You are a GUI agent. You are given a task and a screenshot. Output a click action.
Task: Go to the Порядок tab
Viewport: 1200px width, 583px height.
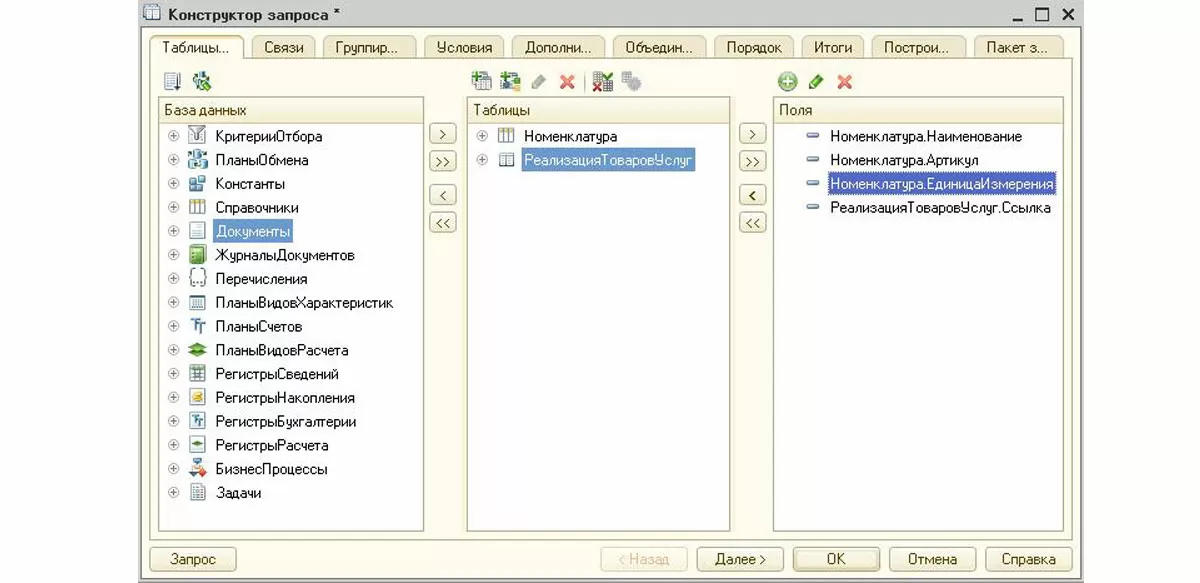click(x=754, y=47)
